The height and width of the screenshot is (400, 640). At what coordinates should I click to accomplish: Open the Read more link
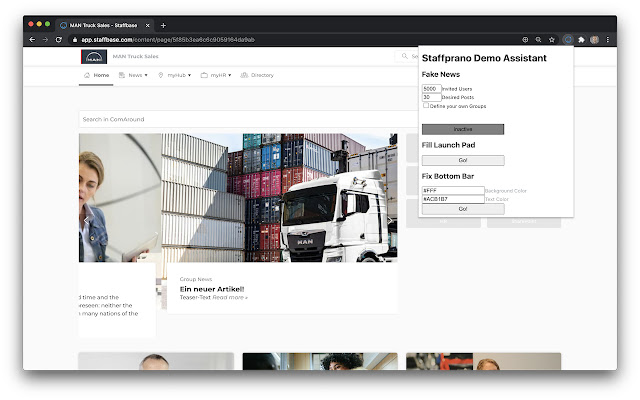tap(230, 298)
